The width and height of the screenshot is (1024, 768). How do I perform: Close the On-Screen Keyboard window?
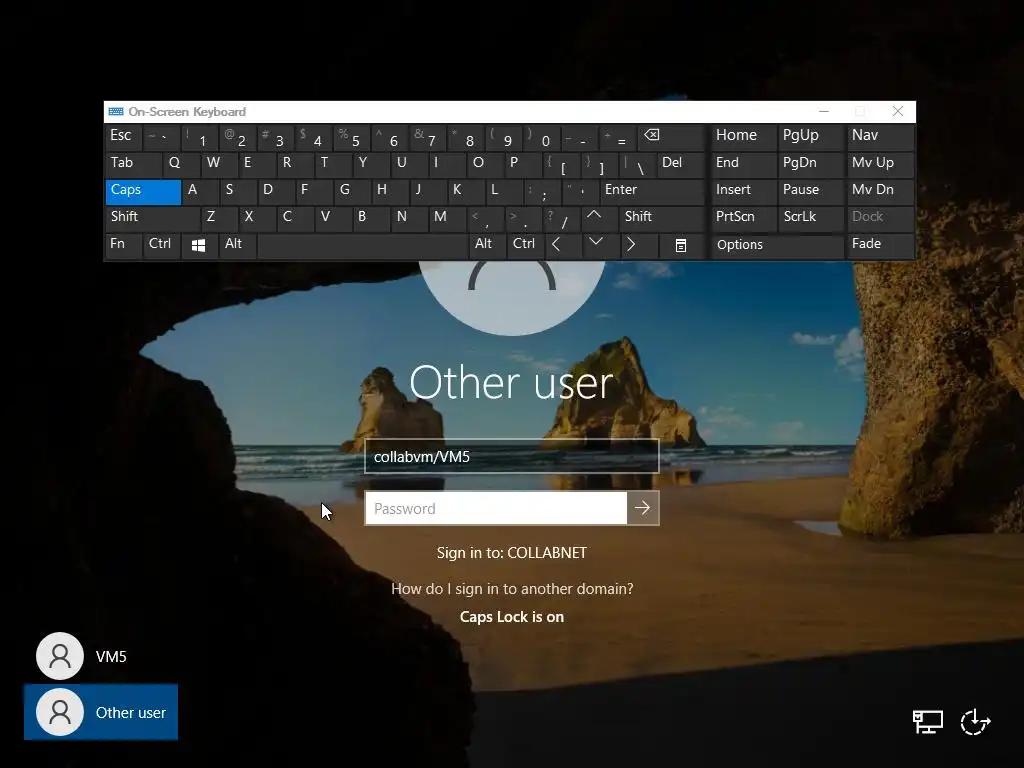(898, 112)
